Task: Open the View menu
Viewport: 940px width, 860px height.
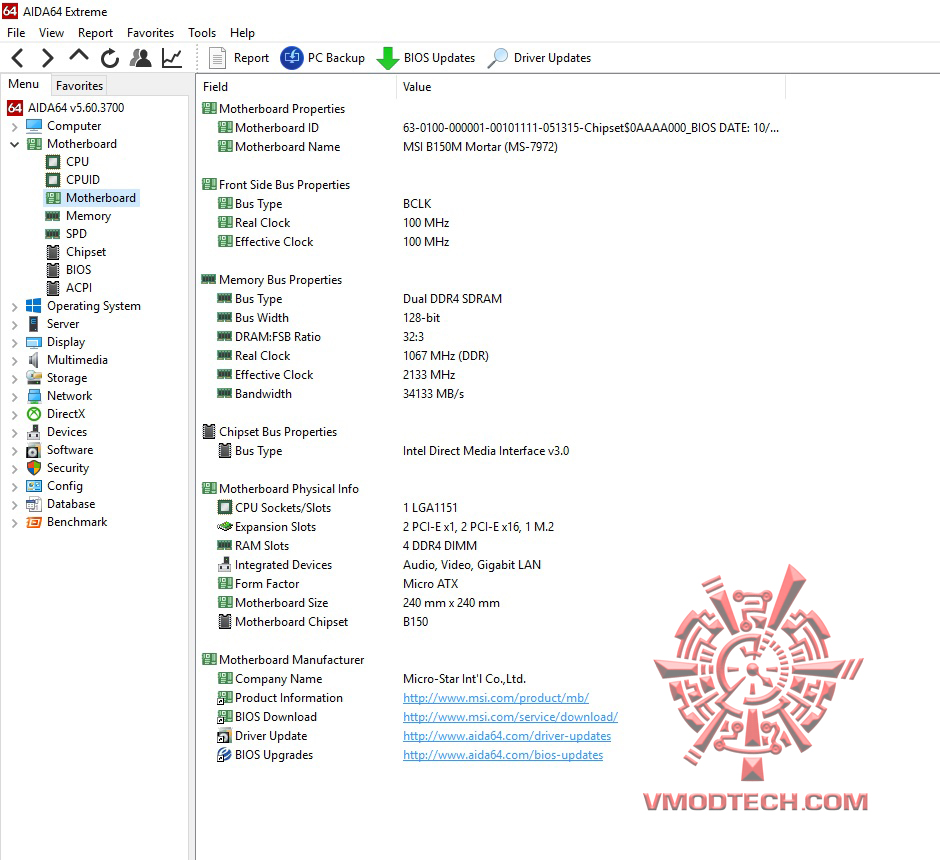Action: (x=52, y=33)
